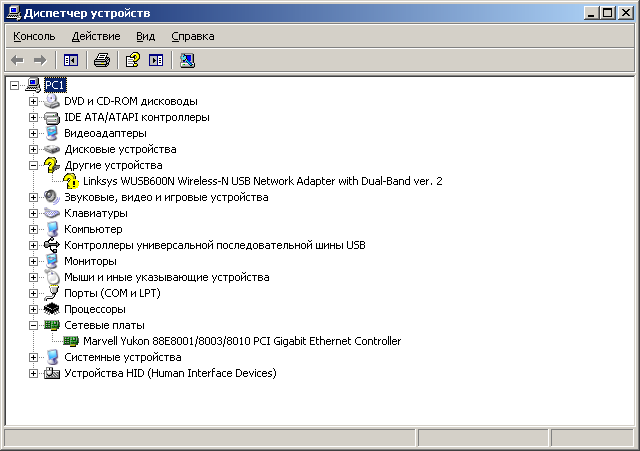Click the Компьютер category icon
This screenshot has width=640, height=451.
pyautogui.click(x=52, y=229)
